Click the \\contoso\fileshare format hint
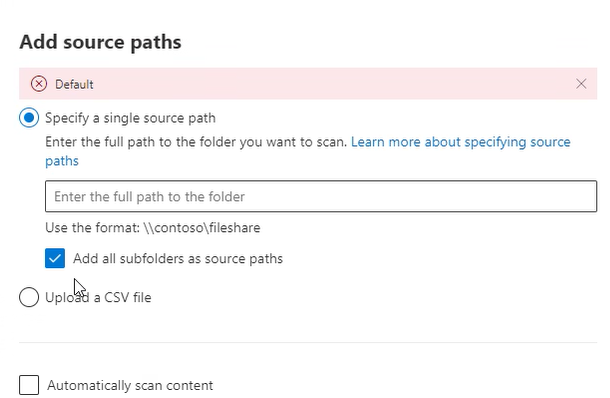This screenshot has height=398, width=610. 202,228
